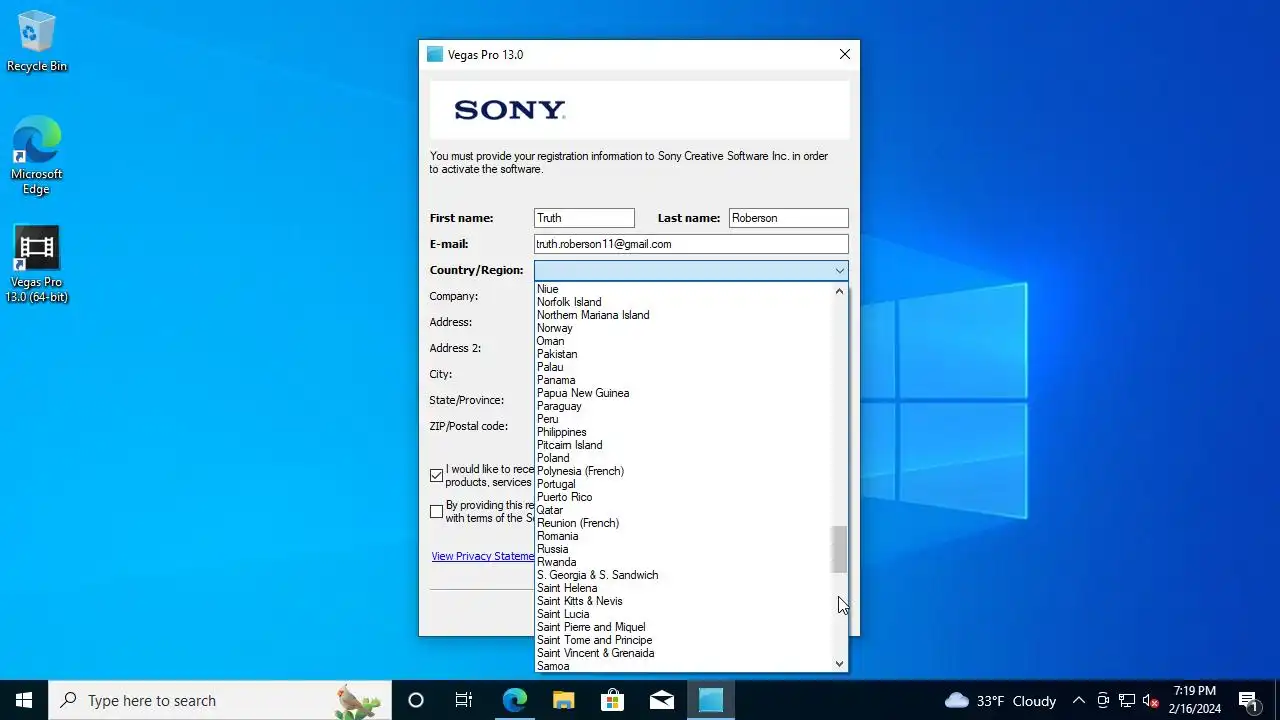
Task: Select Pakistan from the list
Action: 683,354
